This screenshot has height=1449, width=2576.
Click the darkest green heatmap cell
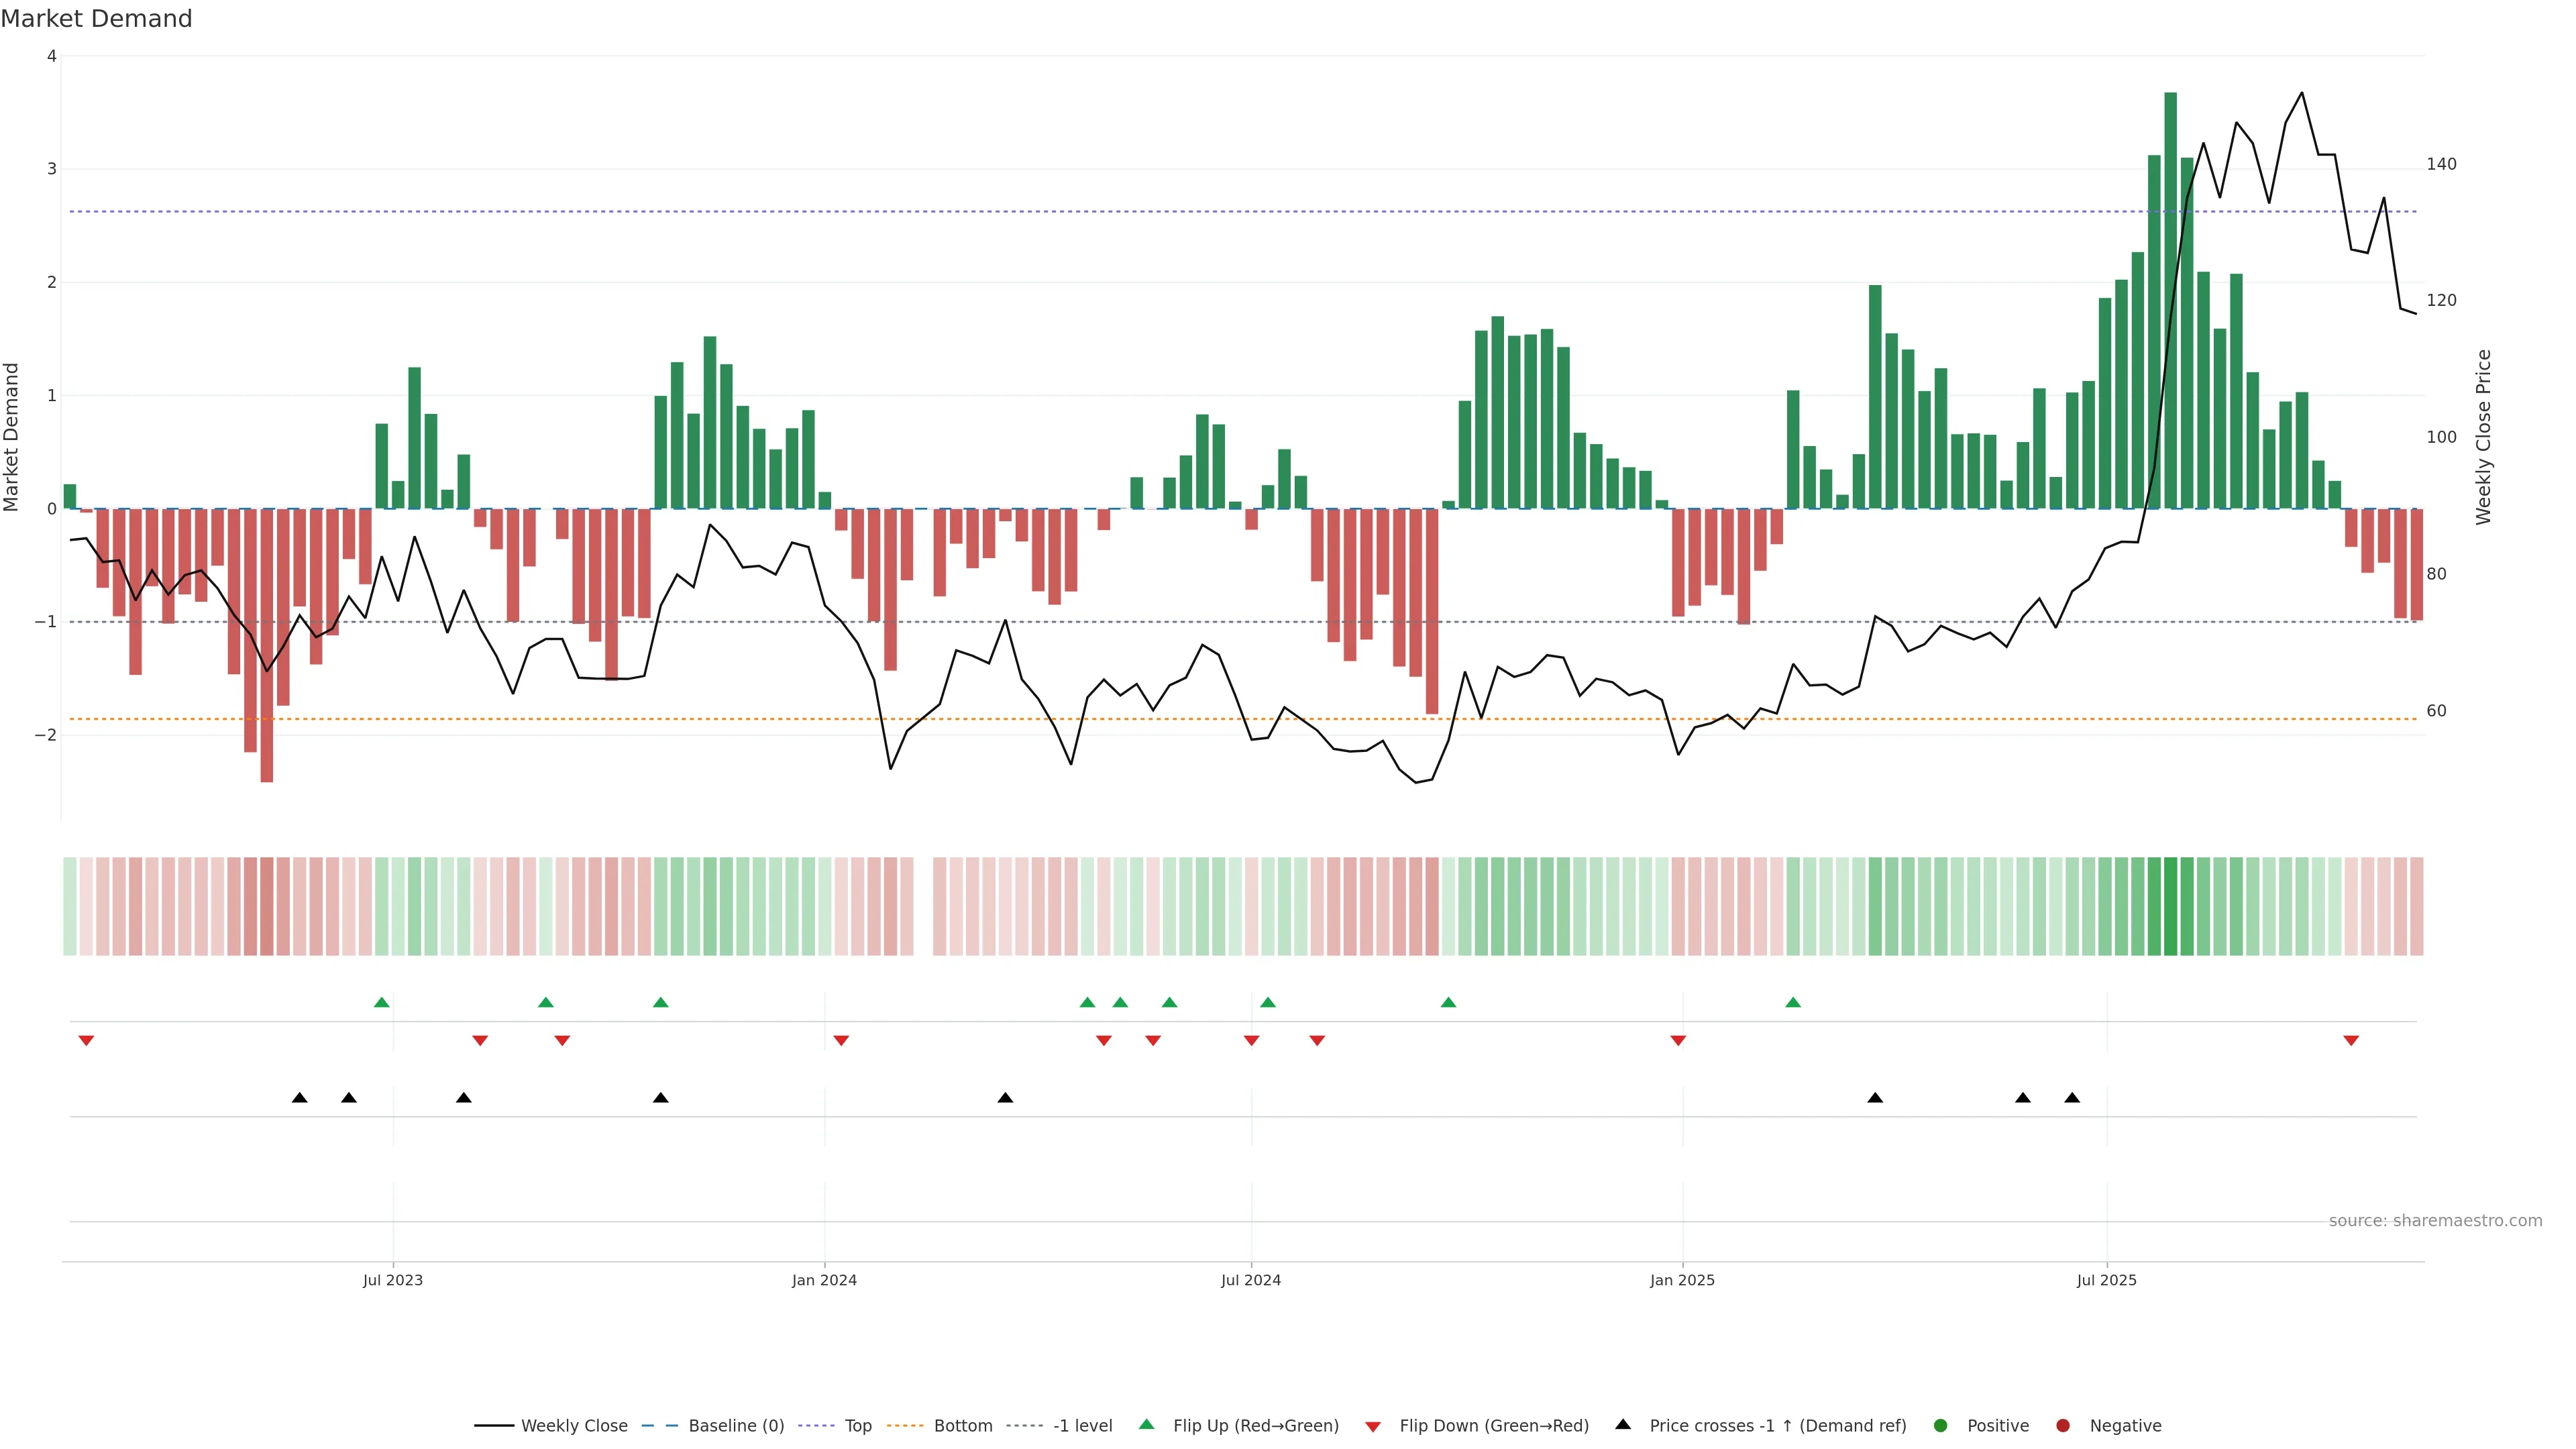tap(2170, 906)
